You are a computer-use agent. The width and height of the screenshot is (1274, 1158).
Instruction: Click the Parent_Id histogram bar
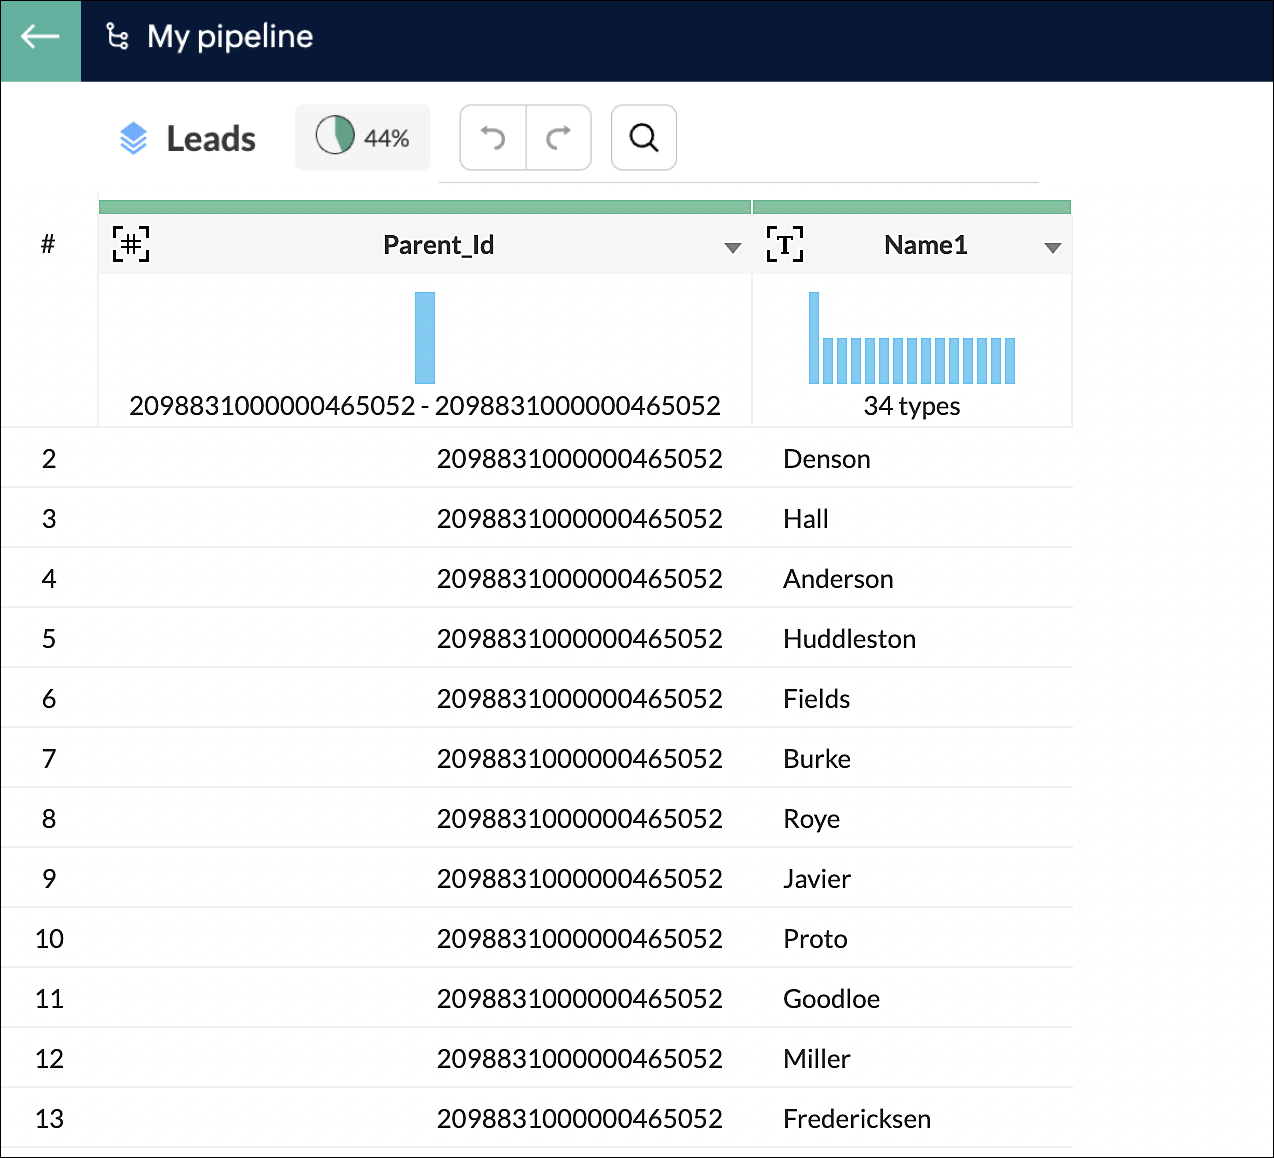pos(425,338)
